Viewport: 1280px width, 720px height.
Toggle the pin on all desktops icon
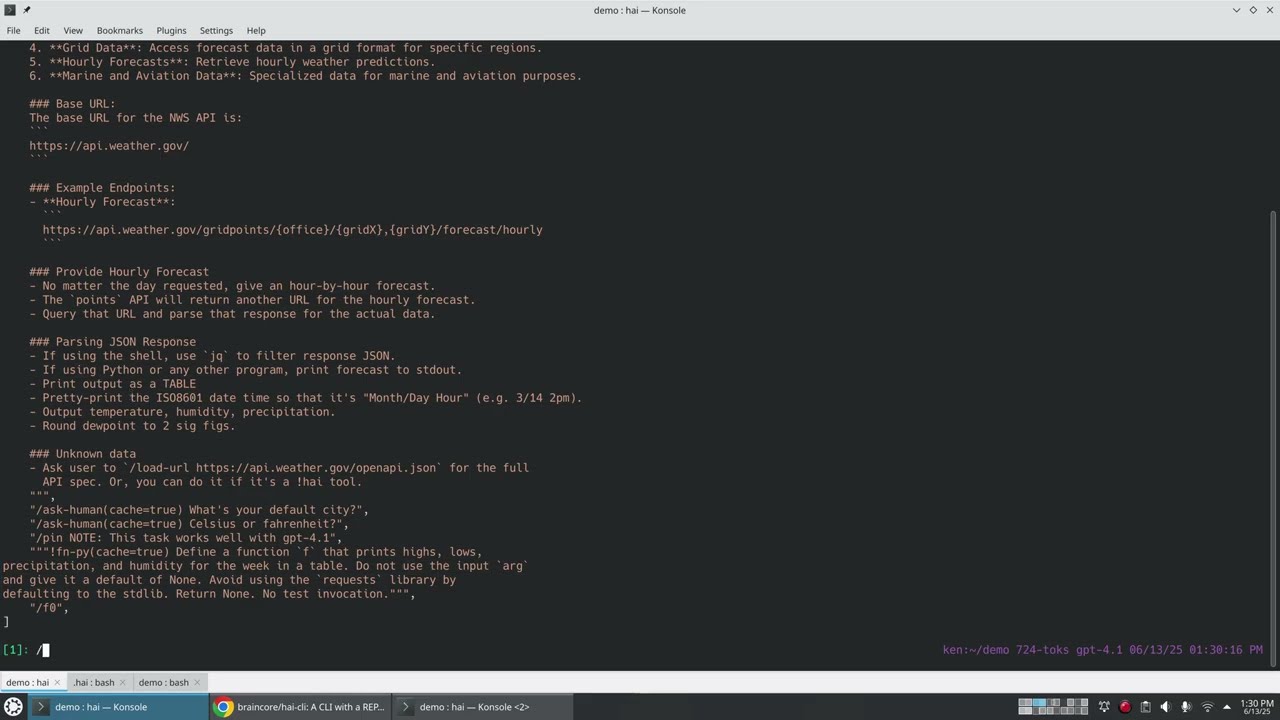(x=27, y=10)
